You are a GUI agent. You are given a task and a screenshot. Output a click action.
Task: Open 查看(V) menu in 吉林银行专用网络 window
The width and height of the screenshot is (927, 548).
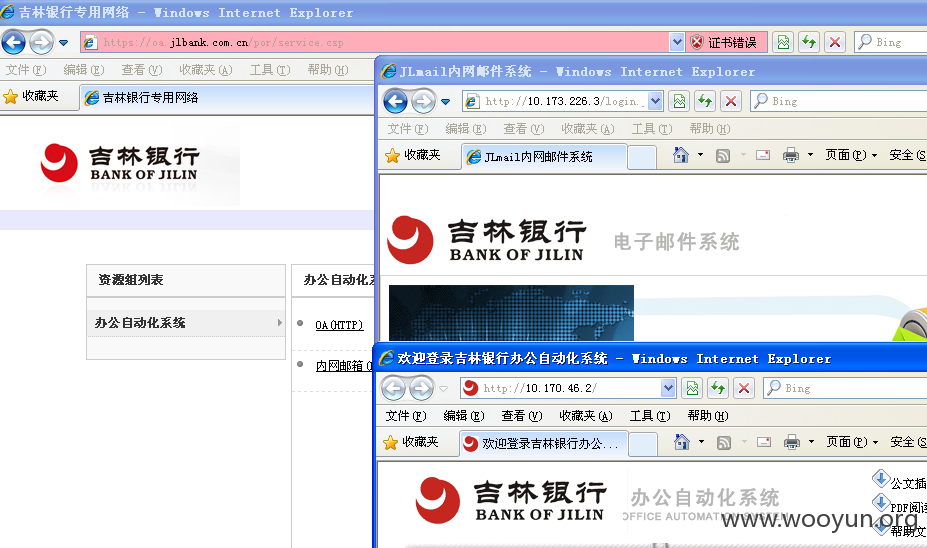pyautogui.click(x=142, y=70)
